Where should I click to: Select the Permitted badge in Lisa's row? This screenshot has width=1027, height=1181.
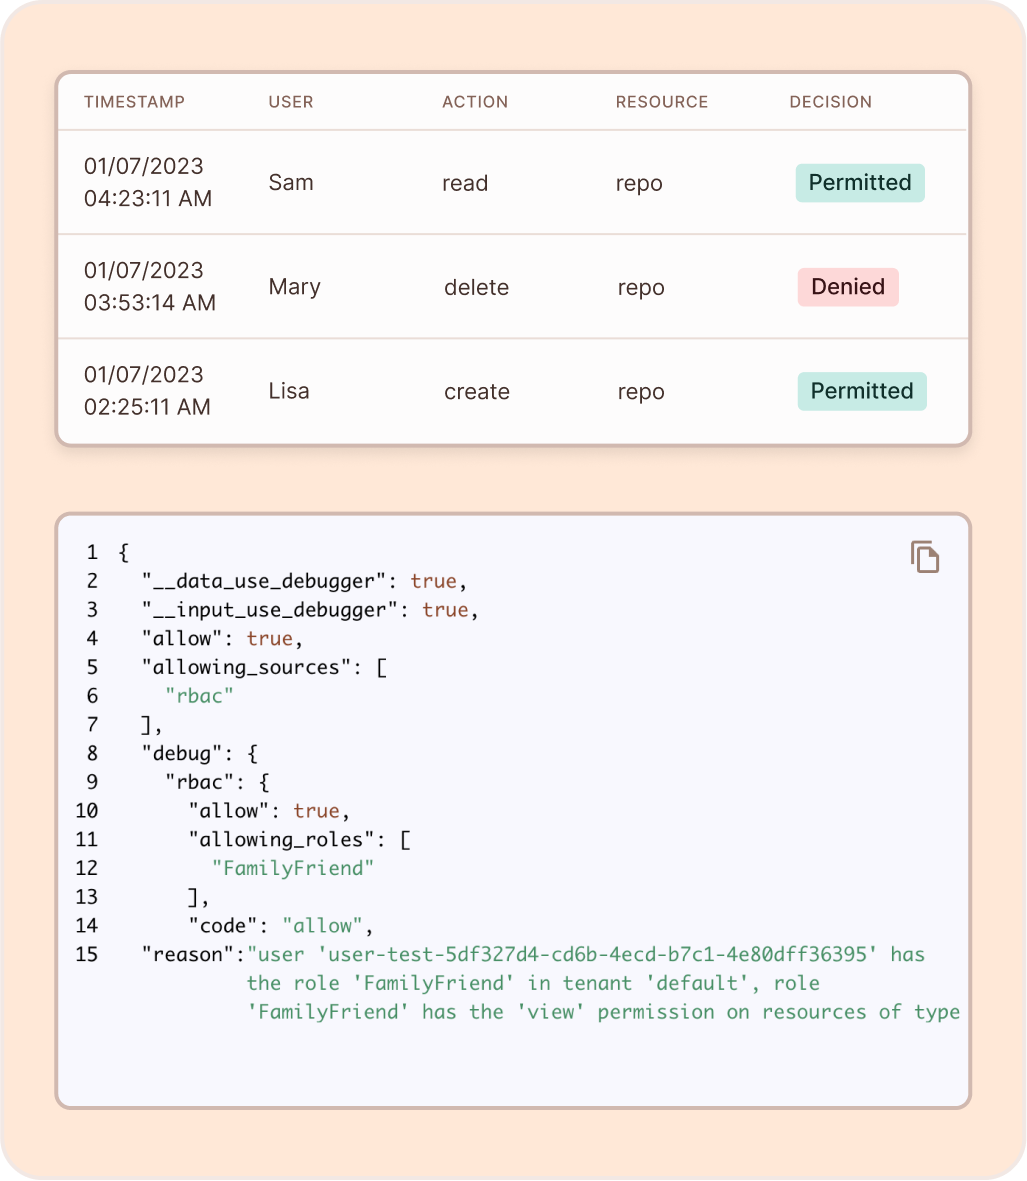[x=861, y=391]
